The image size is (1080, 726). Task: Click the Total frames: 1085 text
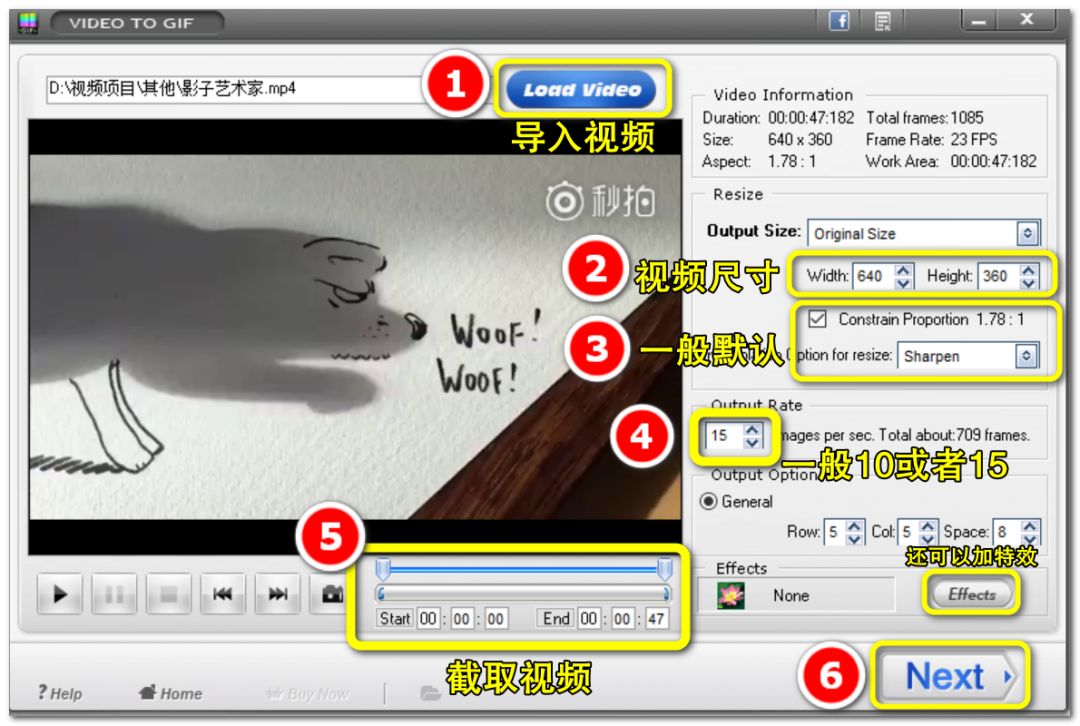pyautogui.click(x=924, y=118)
